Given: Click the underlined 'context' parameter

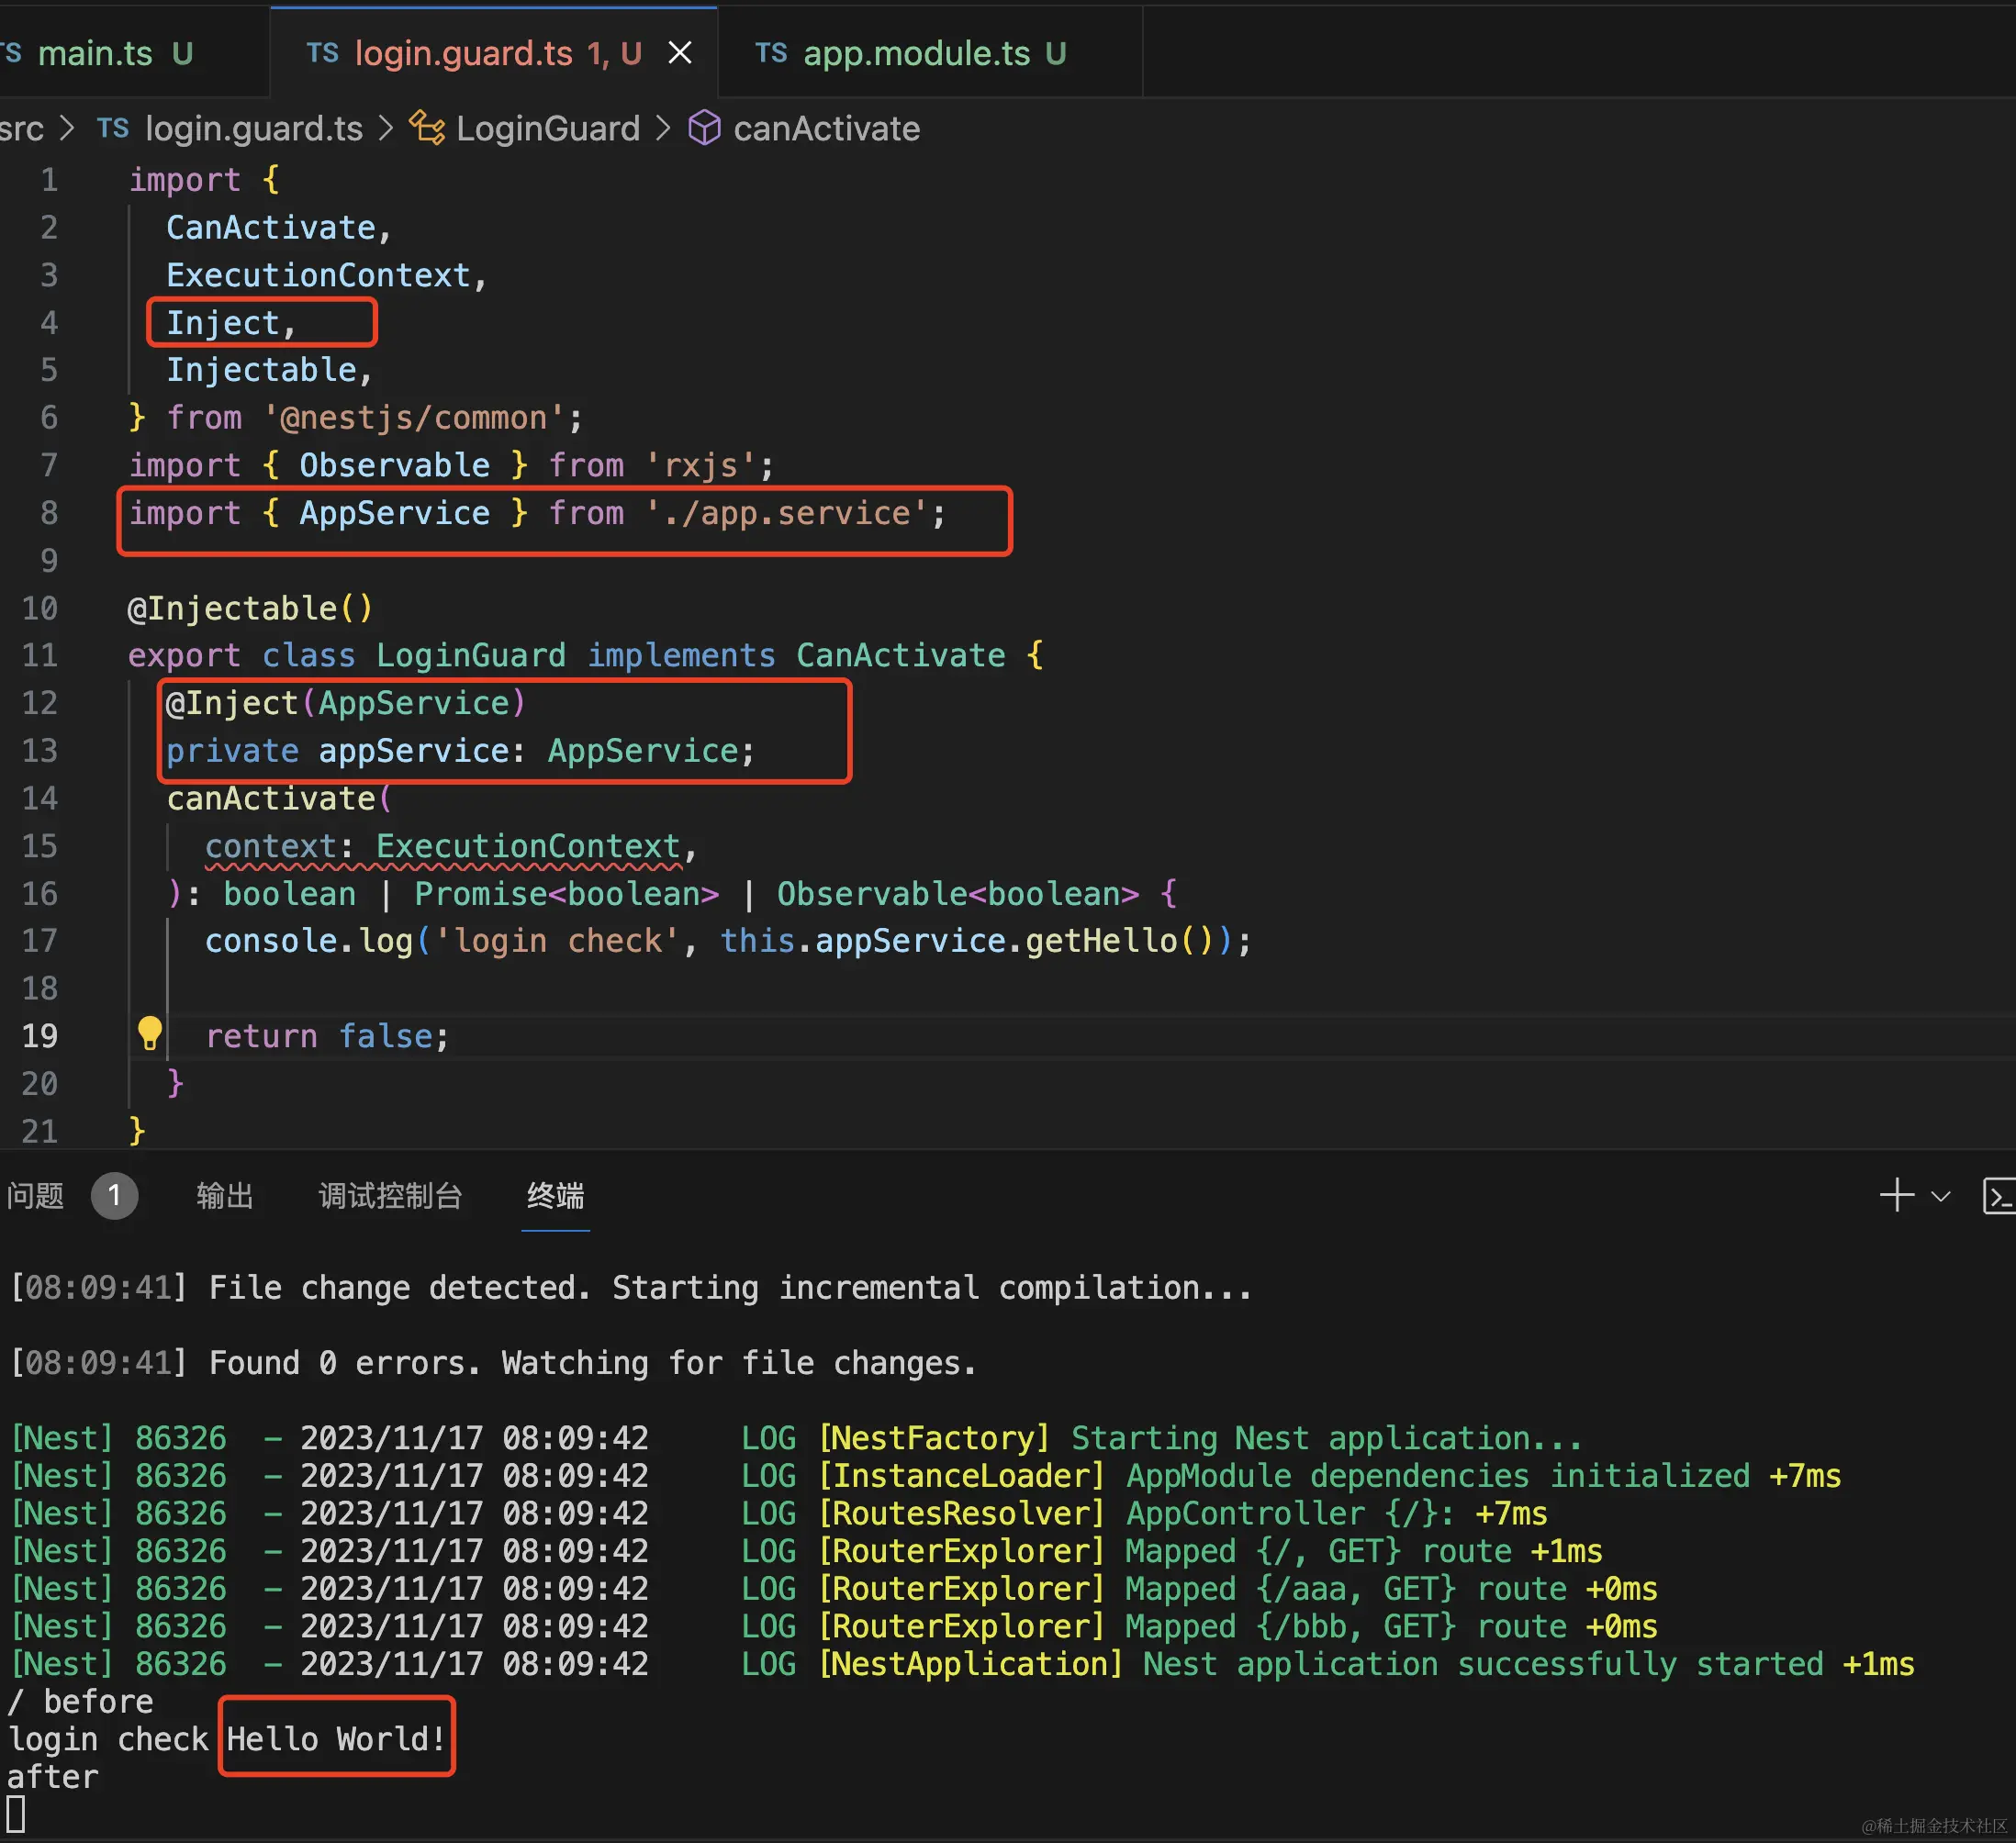Looking at the screenshot, I should [x=271, y=846].
